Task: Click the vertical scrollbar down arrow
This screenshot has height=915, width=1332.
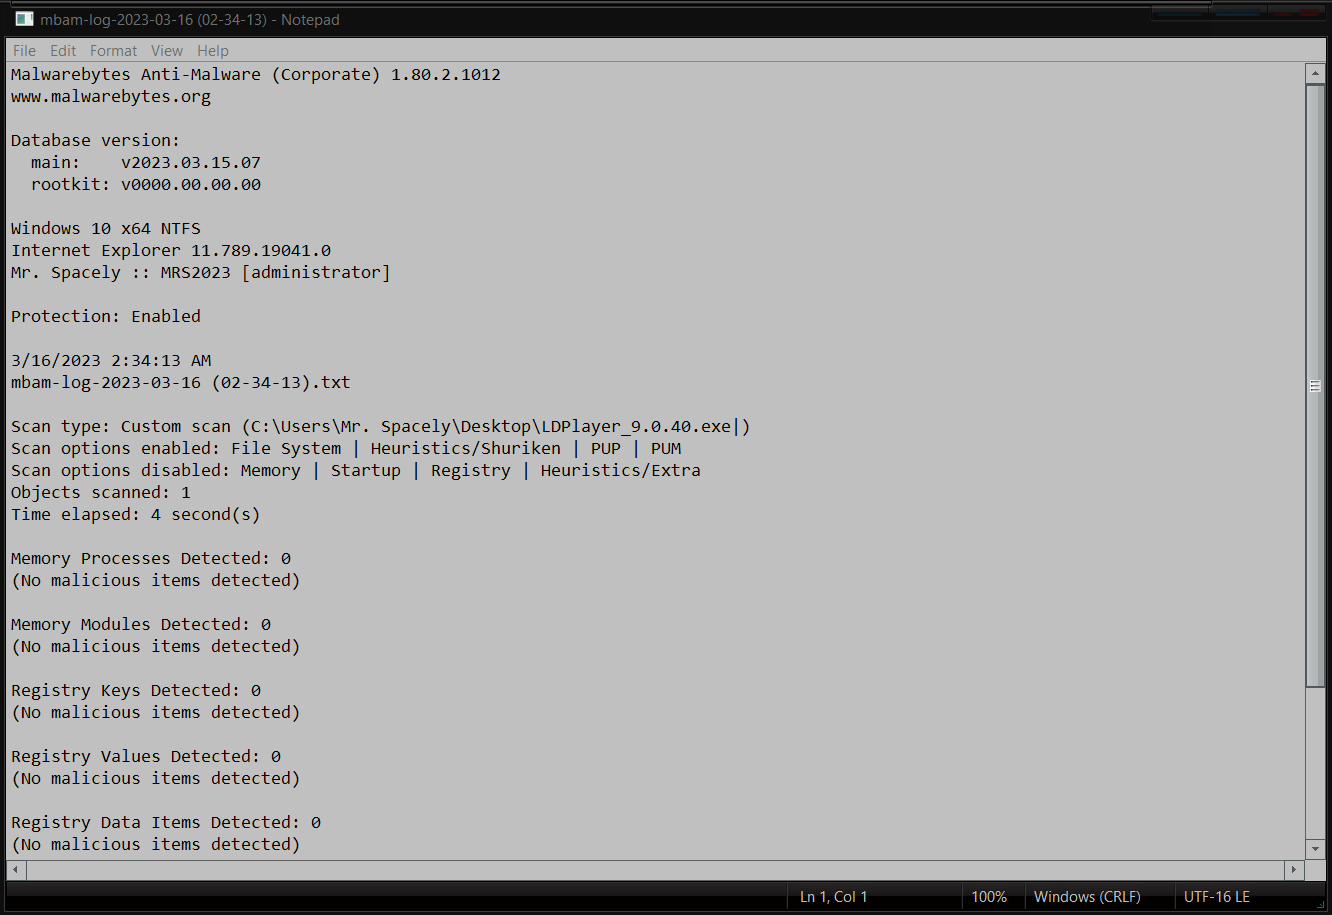Action: coord(1315,848)
